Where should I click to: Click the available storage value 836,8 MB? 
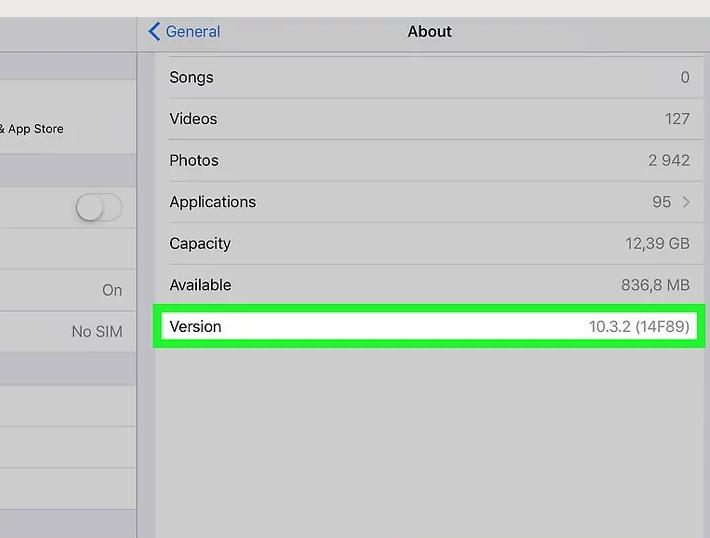click(x=655, y=285)
